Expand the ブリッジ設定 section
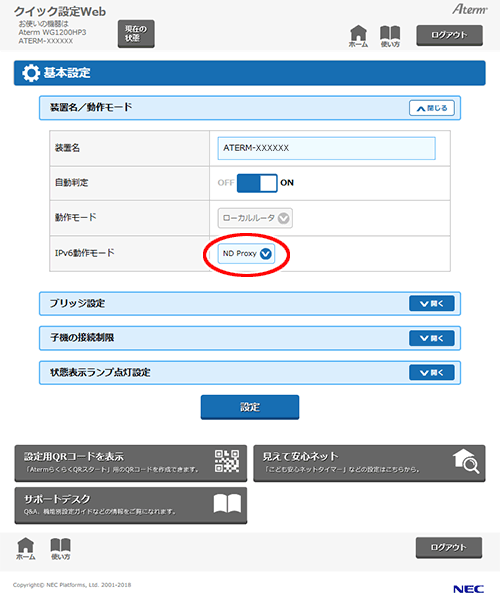500x602 pixels. 432,303
